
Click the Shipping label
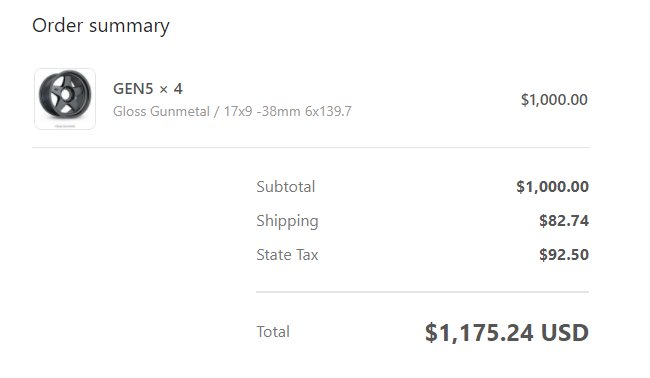(287, 221)
